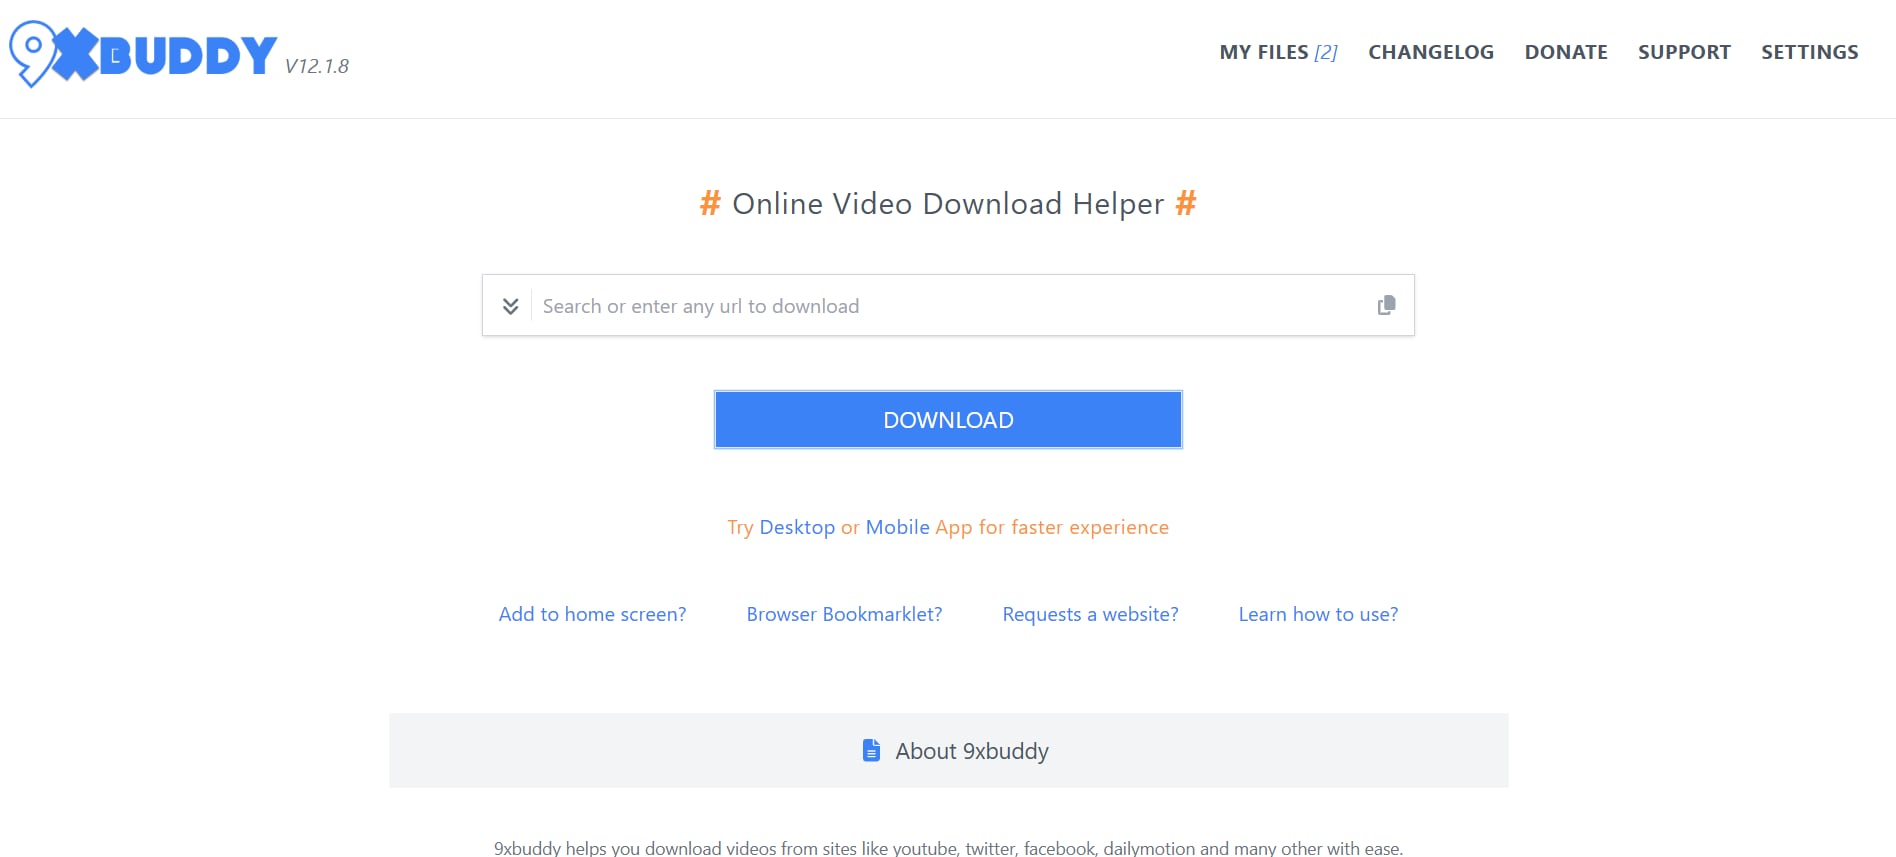
Task: Open the SUPPORT page
Action: 1684,52
